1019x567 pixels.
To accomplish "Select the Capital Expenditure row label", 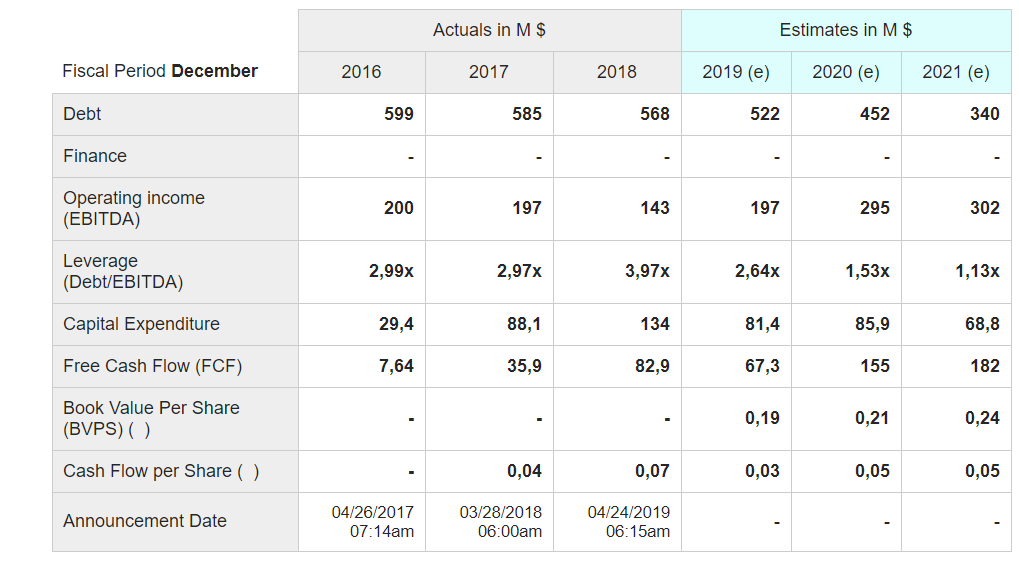I will click(141, 324).
